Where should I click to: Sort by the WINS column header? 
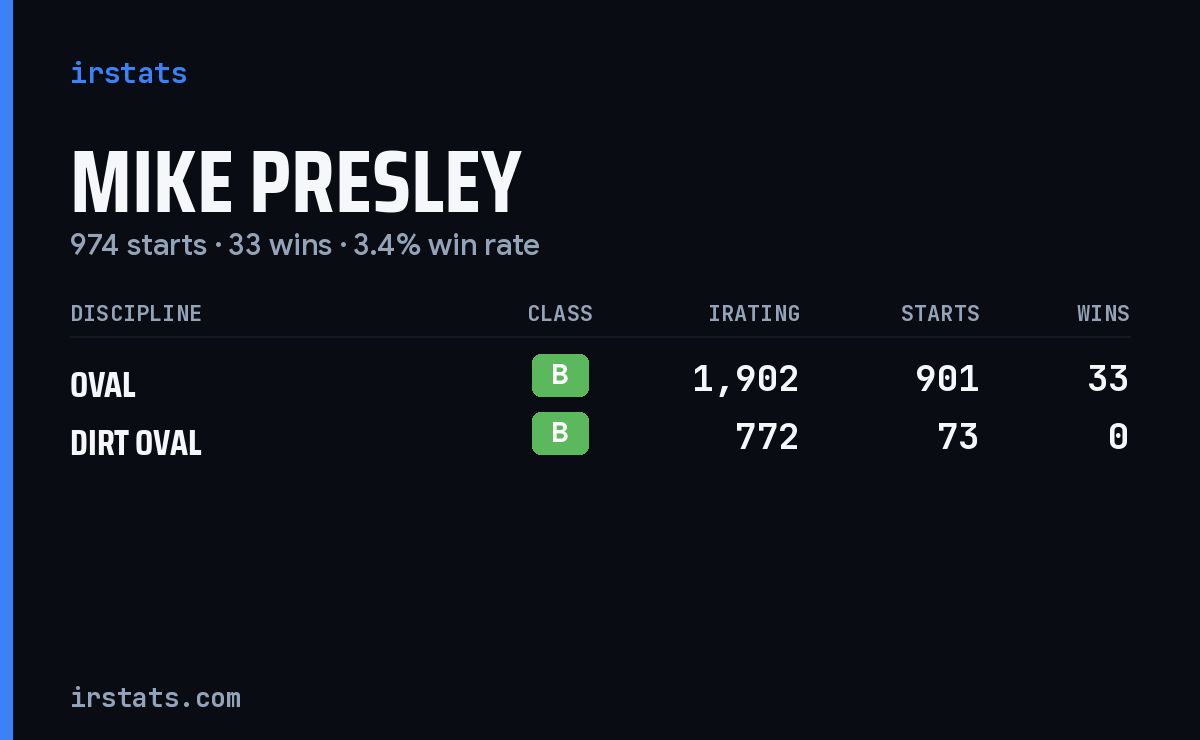pyautogui.click(x=1103, y=314)
